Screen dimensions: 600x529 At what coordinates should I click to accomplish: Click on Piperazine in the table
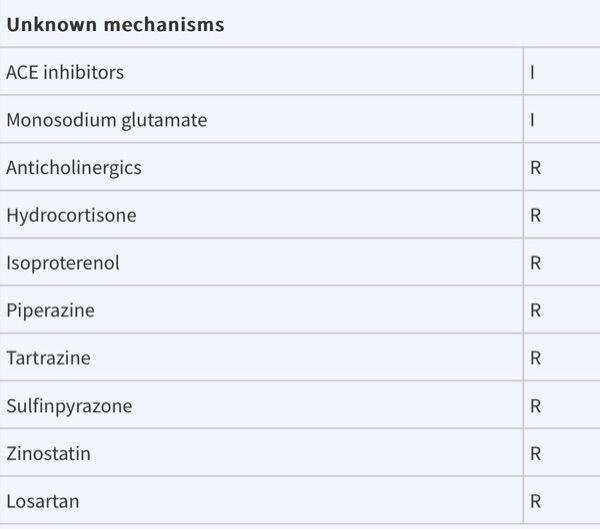(50, 310)
